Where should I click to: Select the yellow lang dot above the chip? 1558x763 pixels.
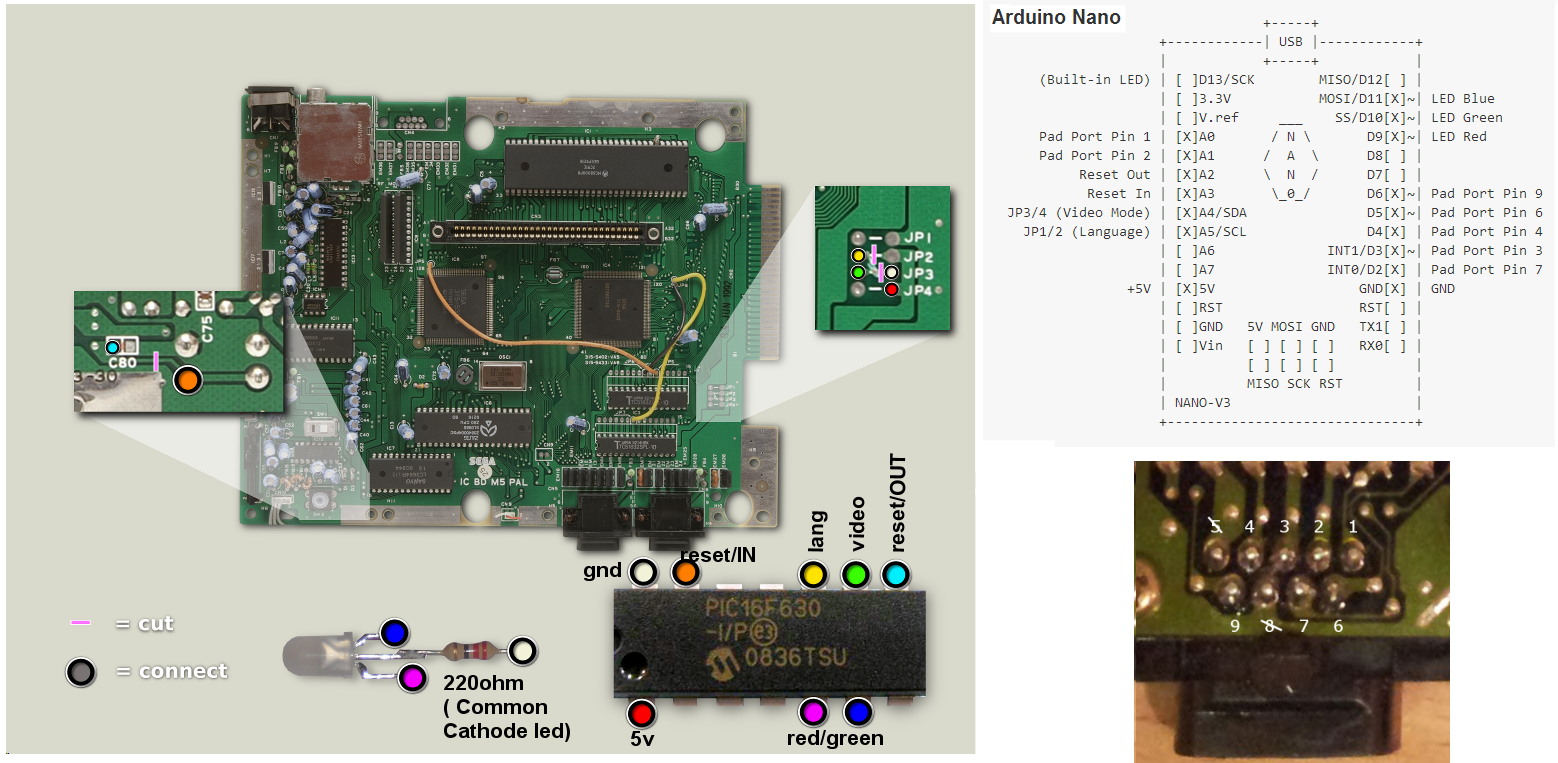[812, 574]
